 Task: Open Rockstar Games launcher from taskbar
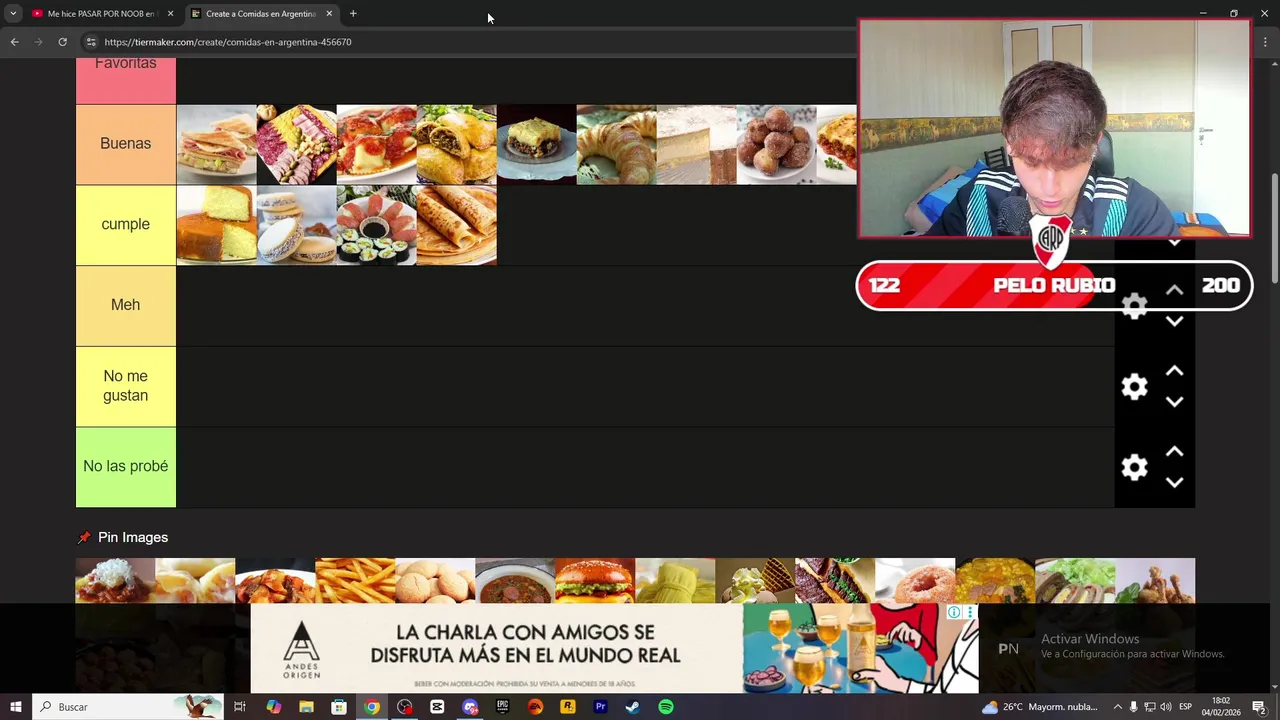pos(568,707)
